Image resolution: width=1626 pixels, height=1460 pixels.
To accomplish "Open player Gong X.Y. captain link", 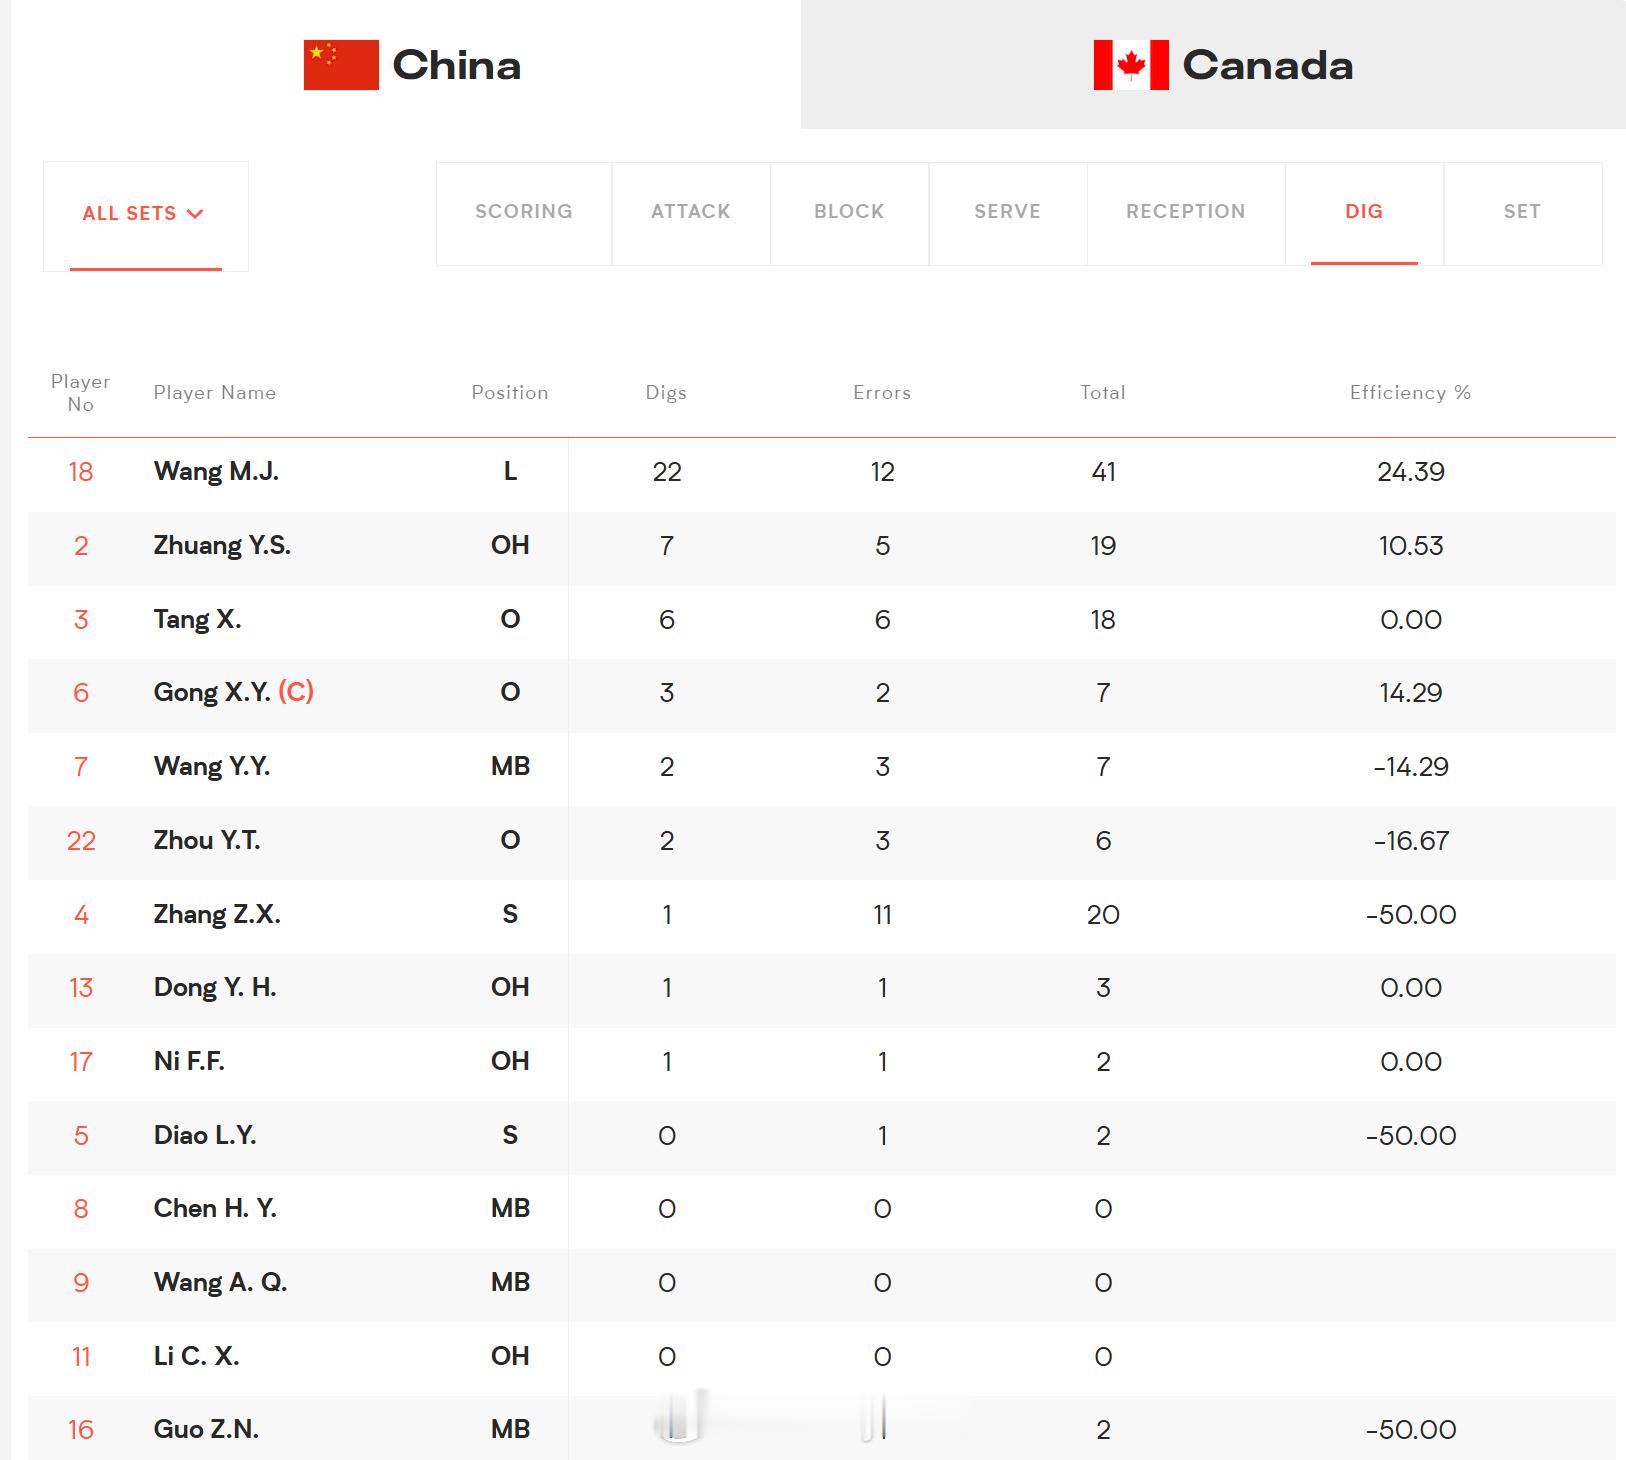I will click(x=234, y=692).
